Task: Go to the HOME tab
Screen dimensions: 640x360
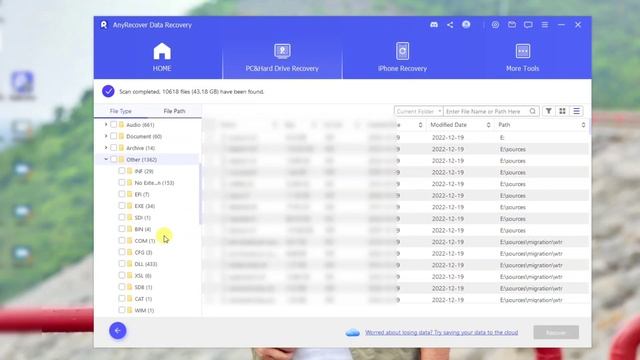Action: tap(162, 58)
